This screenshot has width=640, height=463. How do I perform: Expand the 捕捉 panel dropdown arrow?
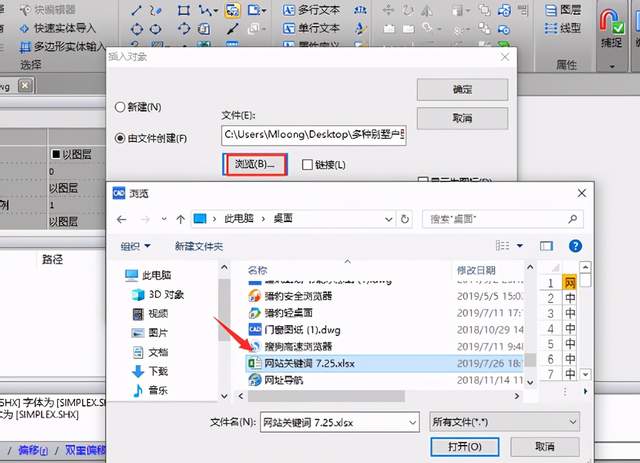pos(611,66)
